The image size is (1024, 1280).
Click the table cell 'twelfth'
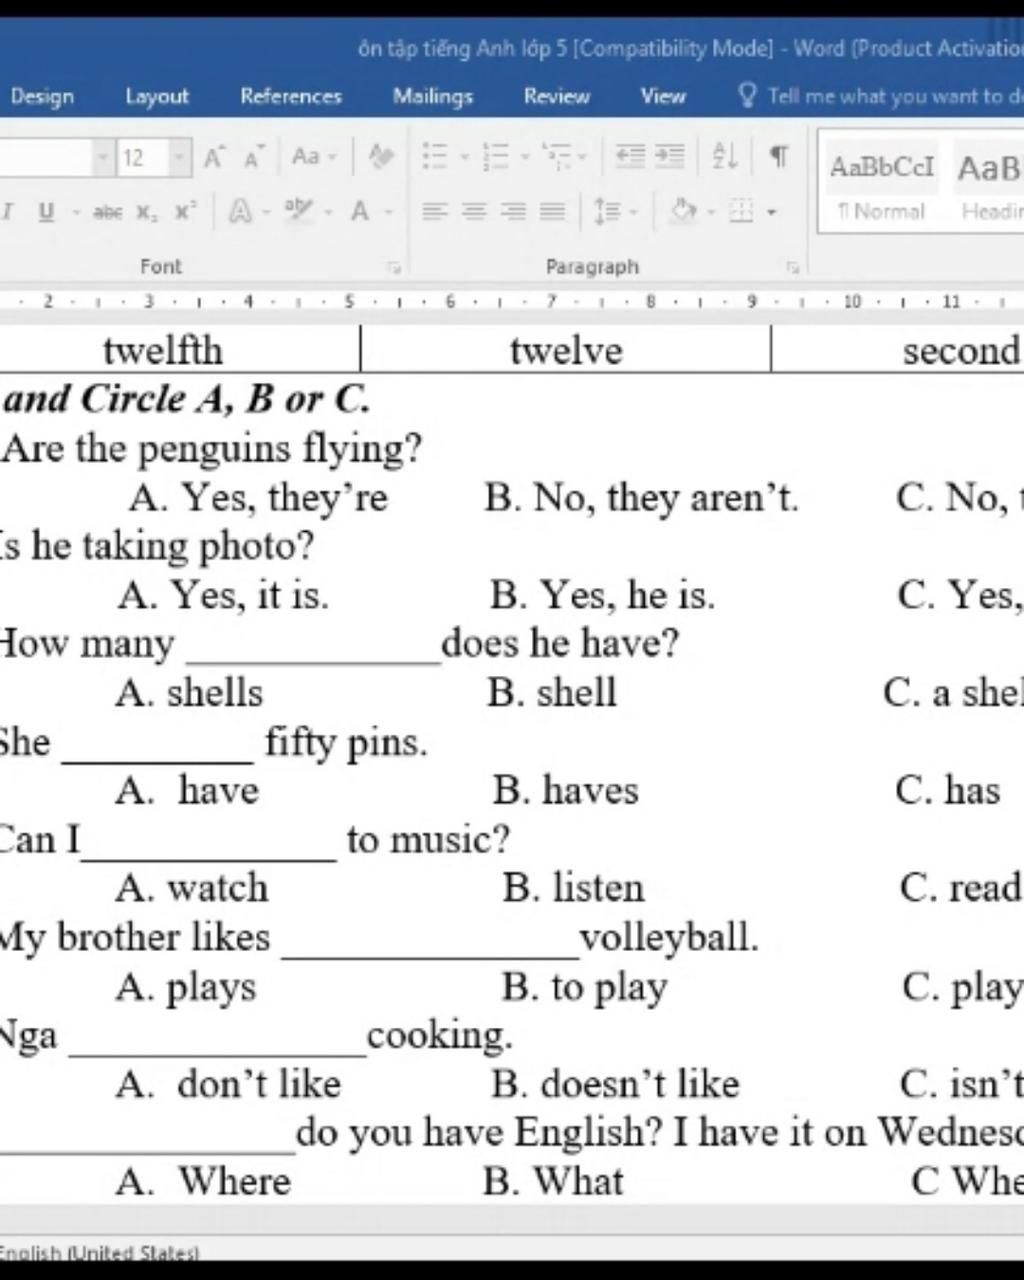(x=163, y=350)
